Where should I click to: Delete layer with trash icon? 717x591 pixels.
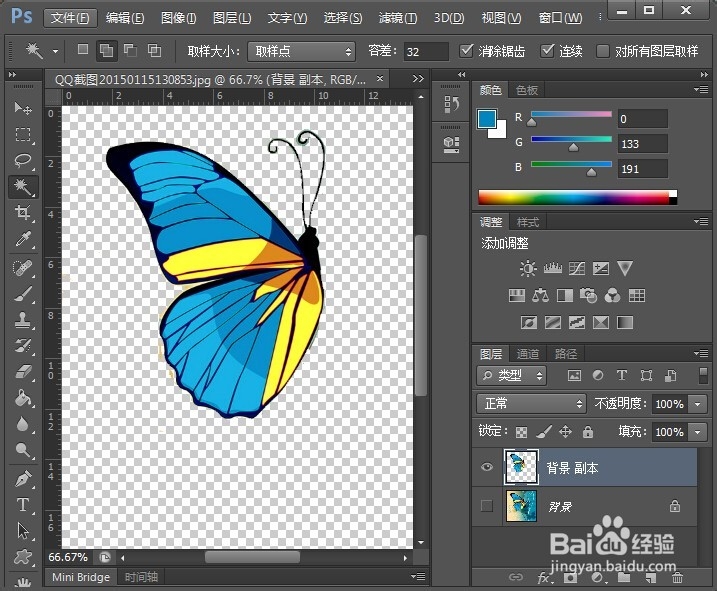[677, 577]
